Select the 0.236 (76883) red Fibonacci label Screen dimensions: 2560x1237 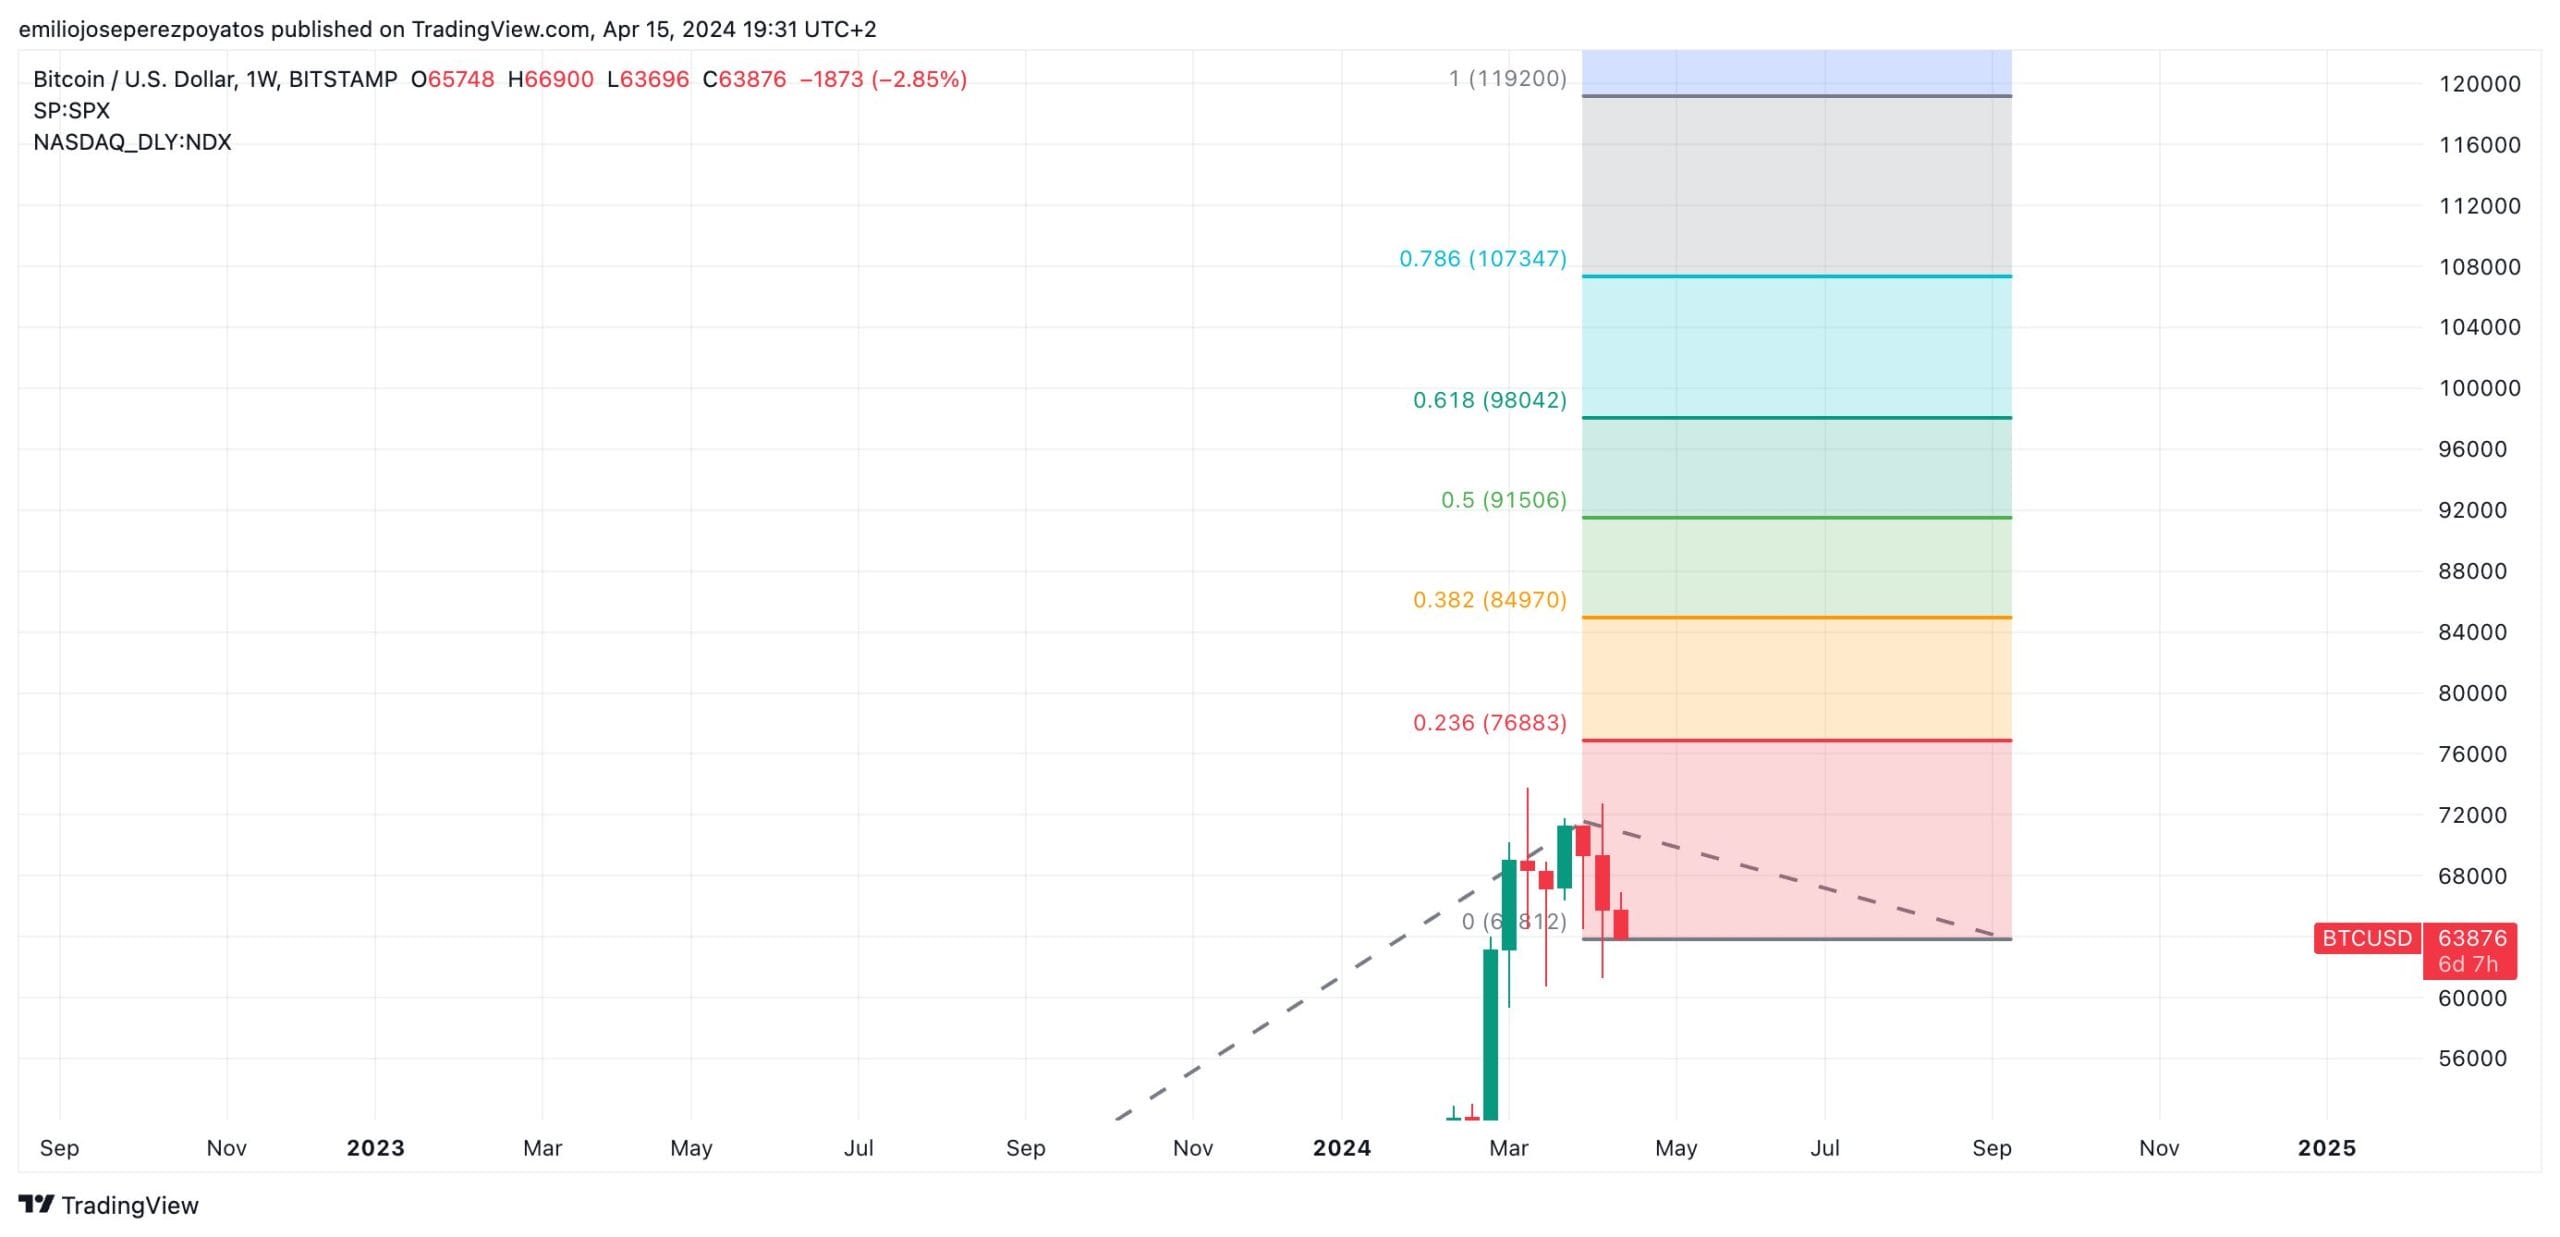[x=1489, y=723]
